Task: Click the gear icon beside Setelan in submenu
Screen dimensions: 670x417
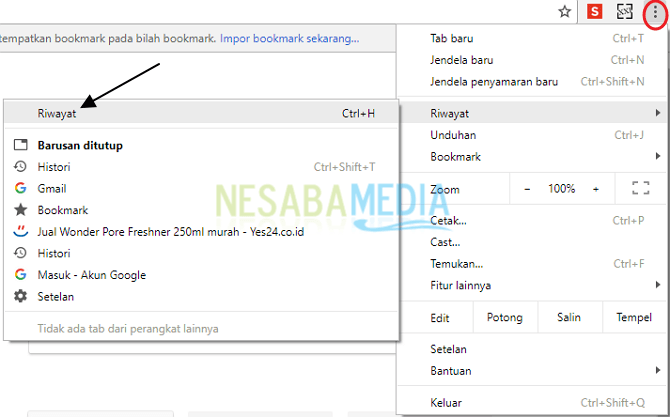Action: (21, 296)
